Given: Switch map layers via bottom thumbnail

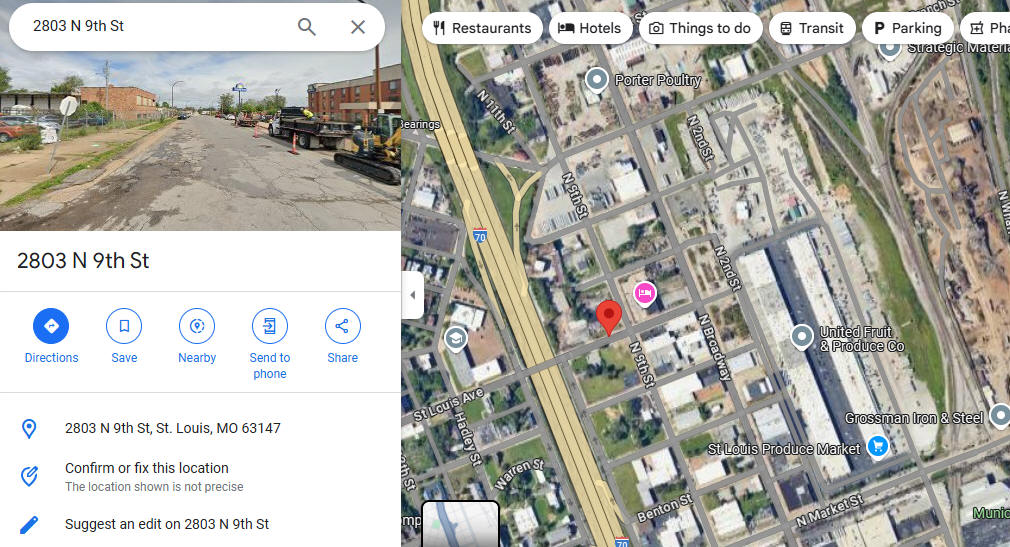Looking at the screenshot, I should click(x=460, y=524).
